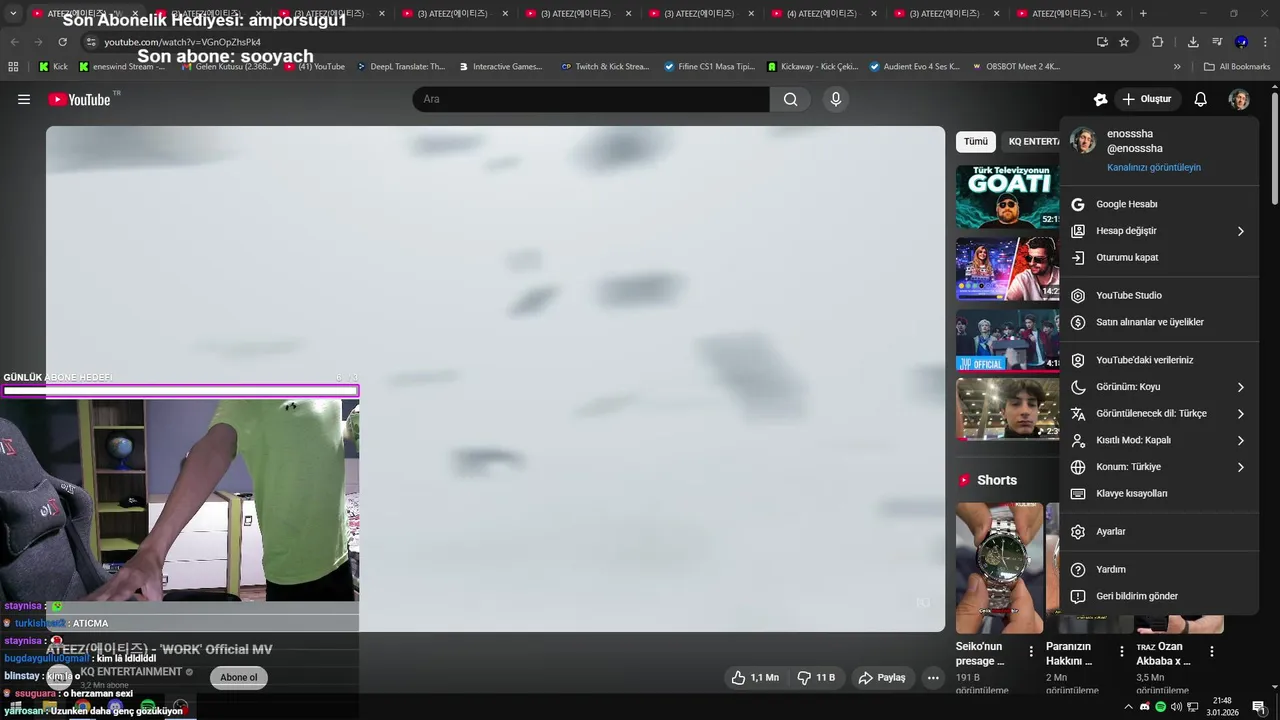Click the account avatar in YouTube header
Image resolution: width=1280 pixels, height=720 pixels.
coord(1239,99)
